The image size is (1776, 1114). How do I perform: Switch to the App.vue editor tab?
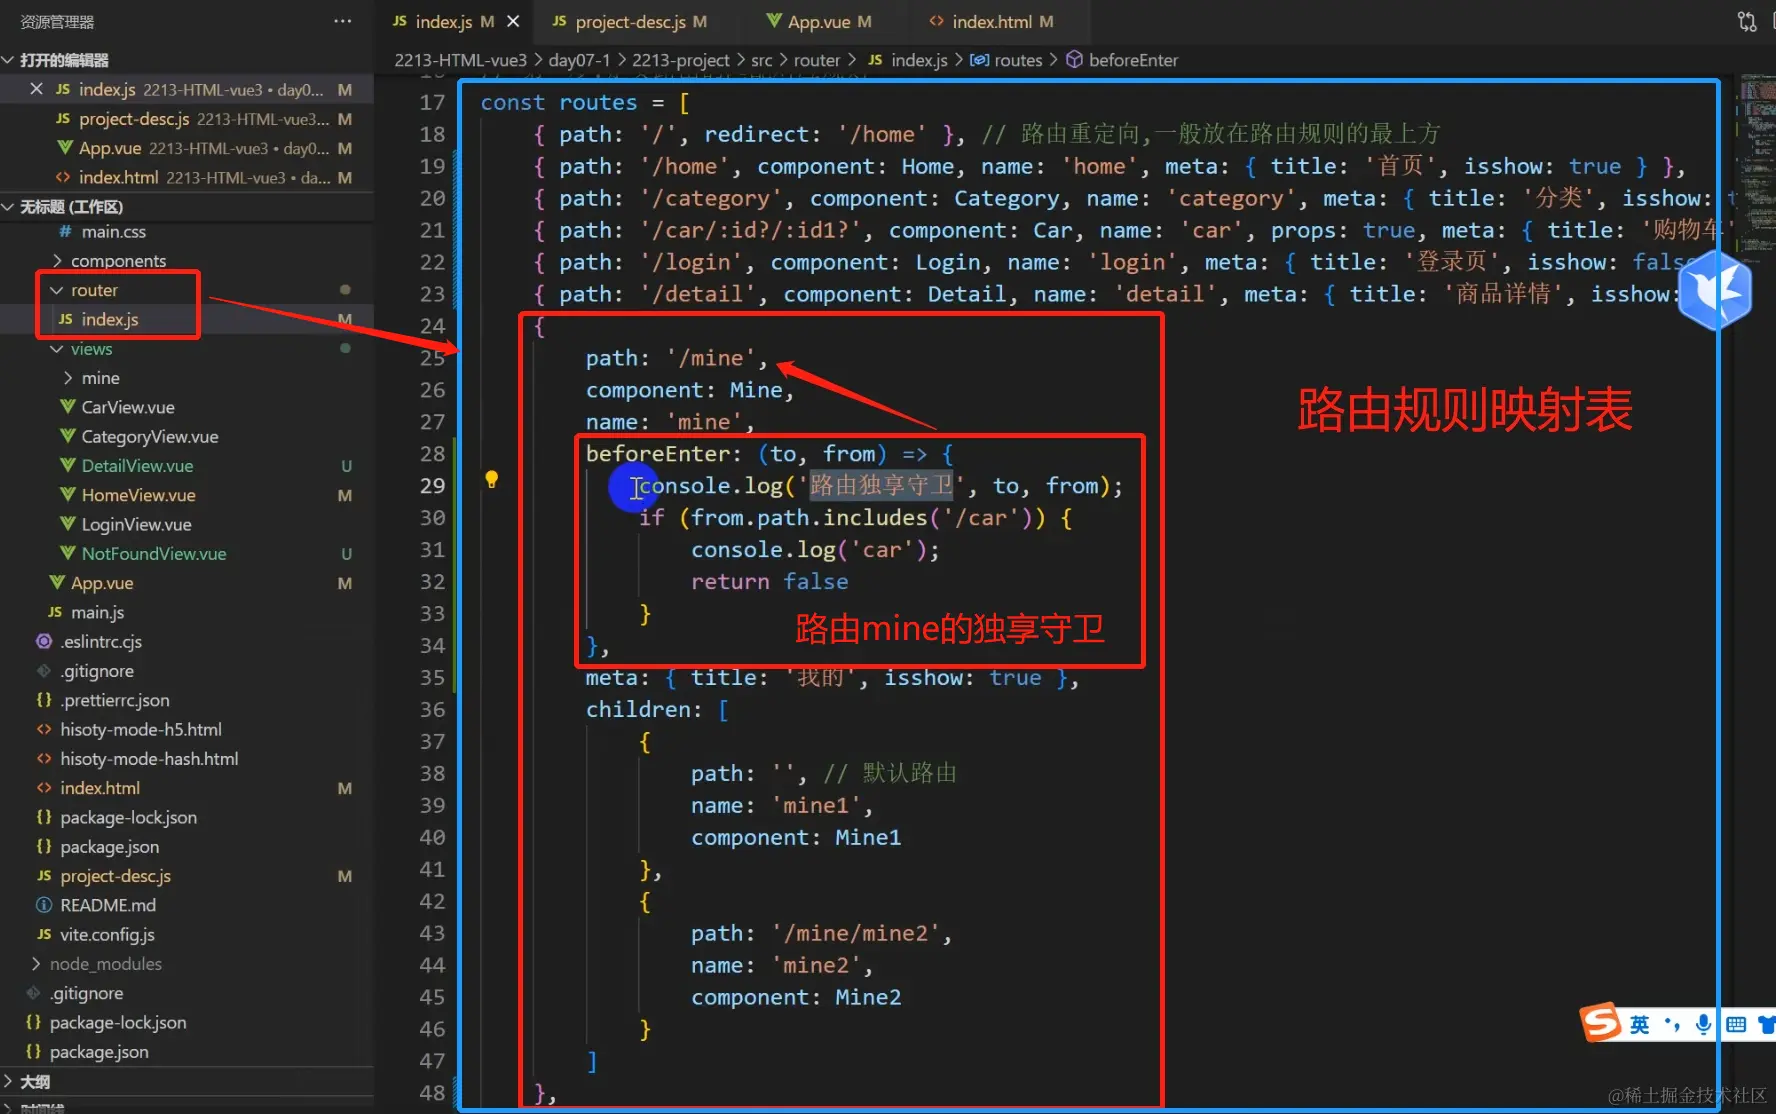pos(818,21)
